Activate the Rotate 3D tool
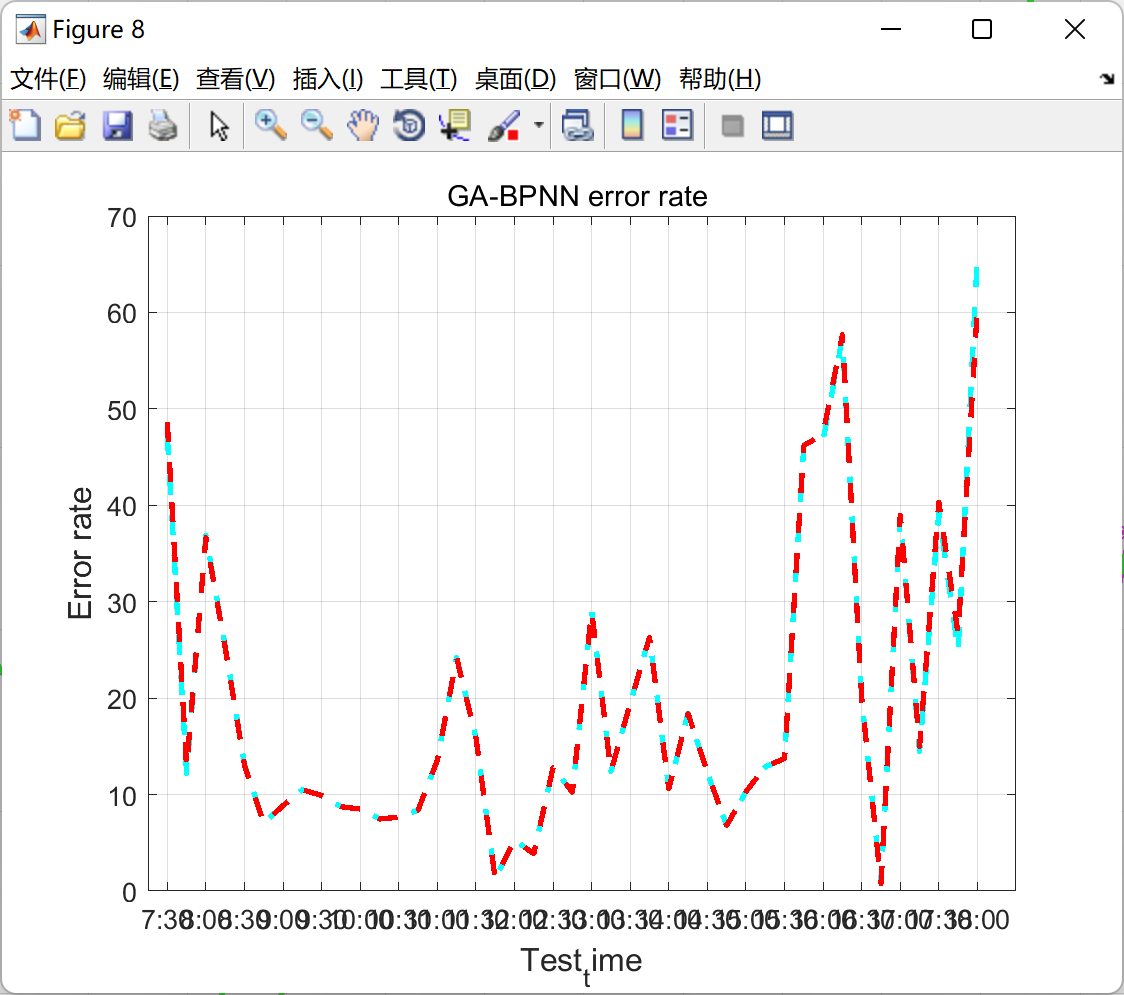 click(408, 125)
